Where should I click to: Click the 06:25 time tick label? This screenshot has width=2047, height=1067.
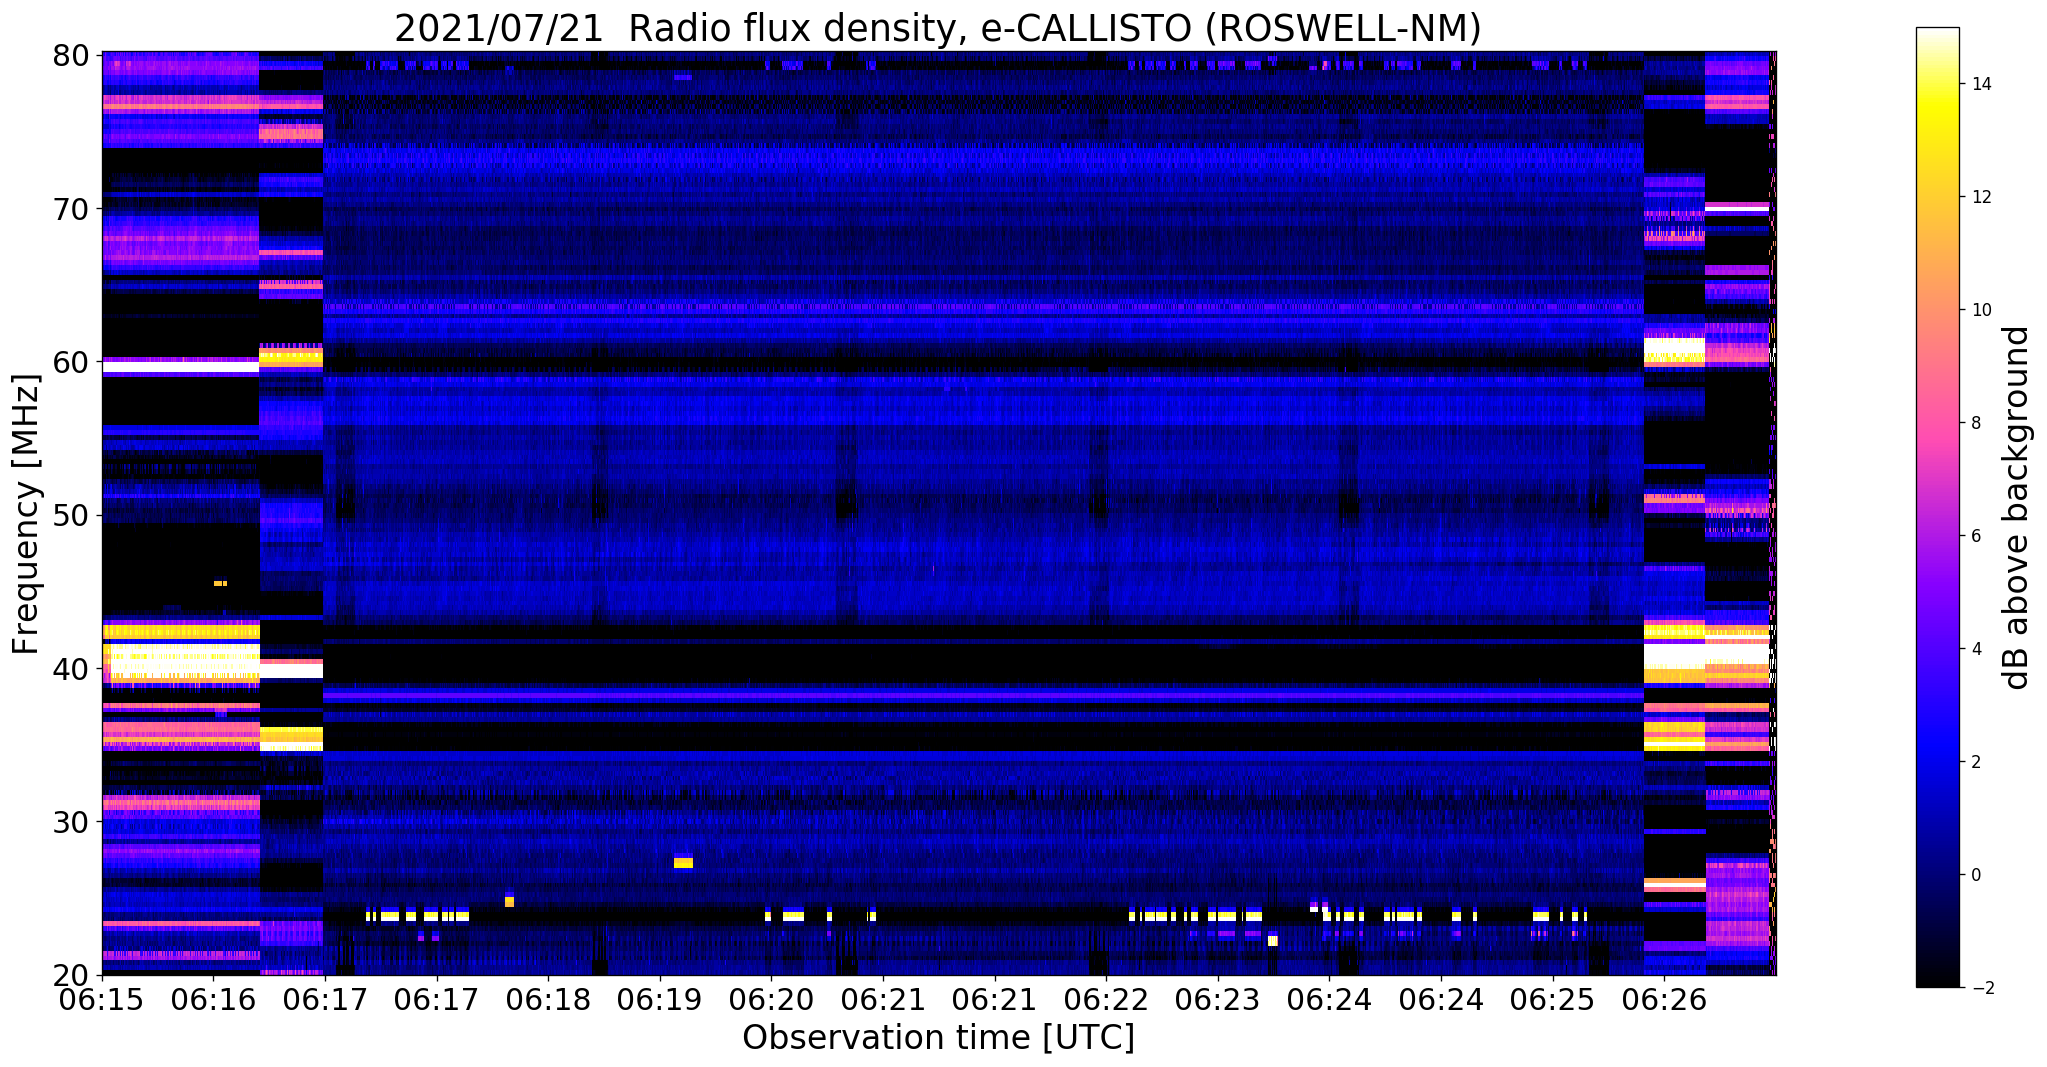1553,999
